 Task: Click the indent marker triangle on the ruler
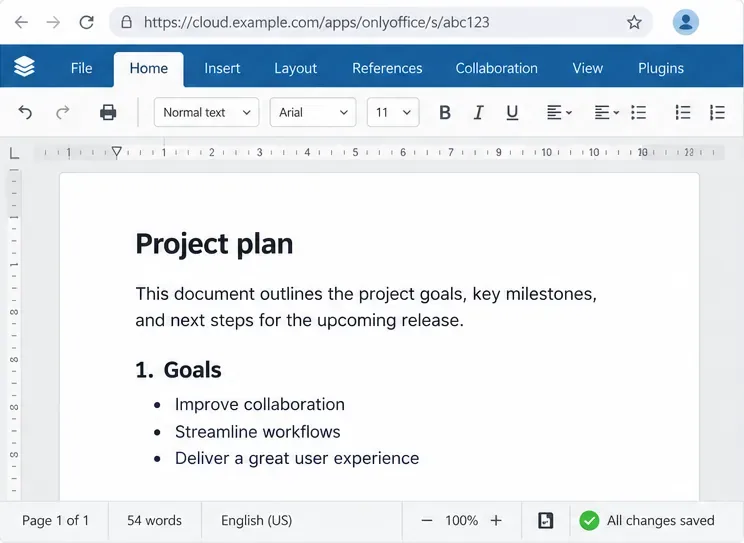pyautogui.click(x=116, y=152)
